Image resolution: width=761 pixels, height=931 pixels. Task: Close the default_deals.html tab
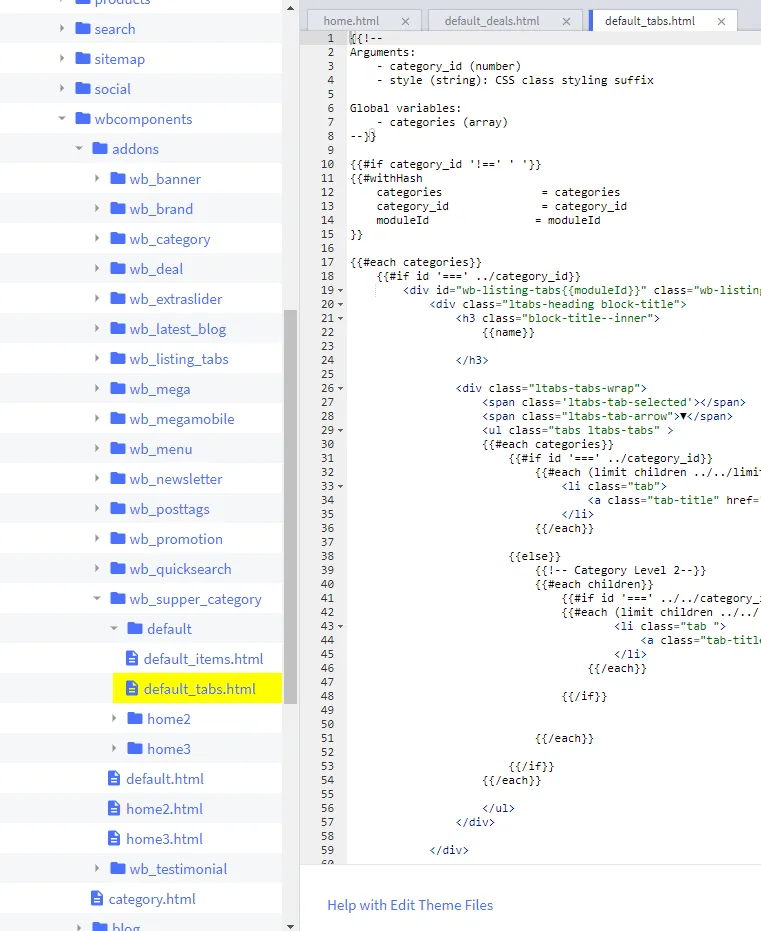(x=567, y=21)
